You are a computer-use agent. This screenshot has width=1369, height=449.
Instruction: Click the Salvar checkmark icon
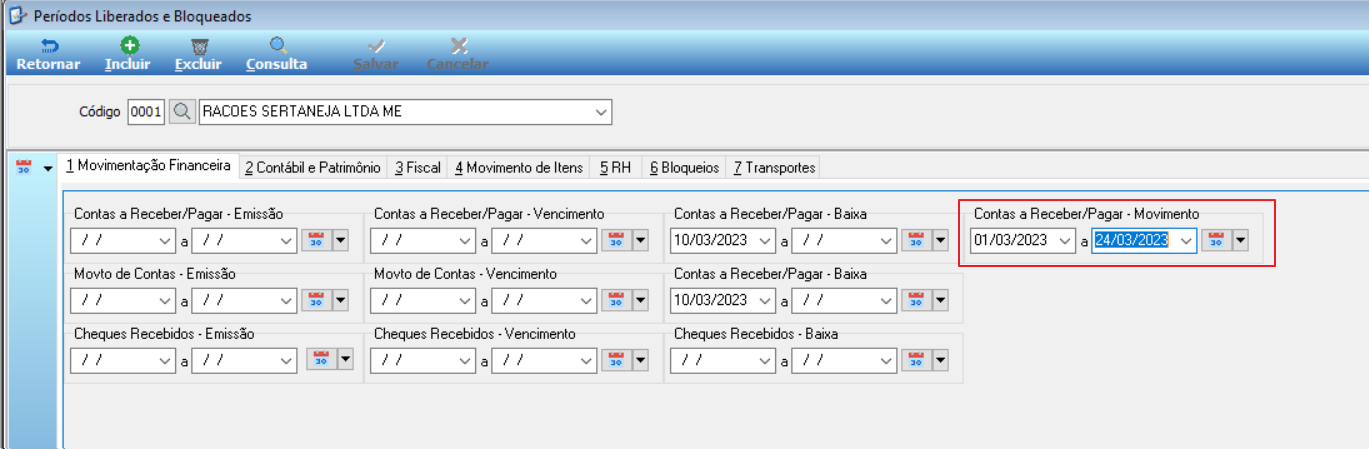tap(377, 46)
